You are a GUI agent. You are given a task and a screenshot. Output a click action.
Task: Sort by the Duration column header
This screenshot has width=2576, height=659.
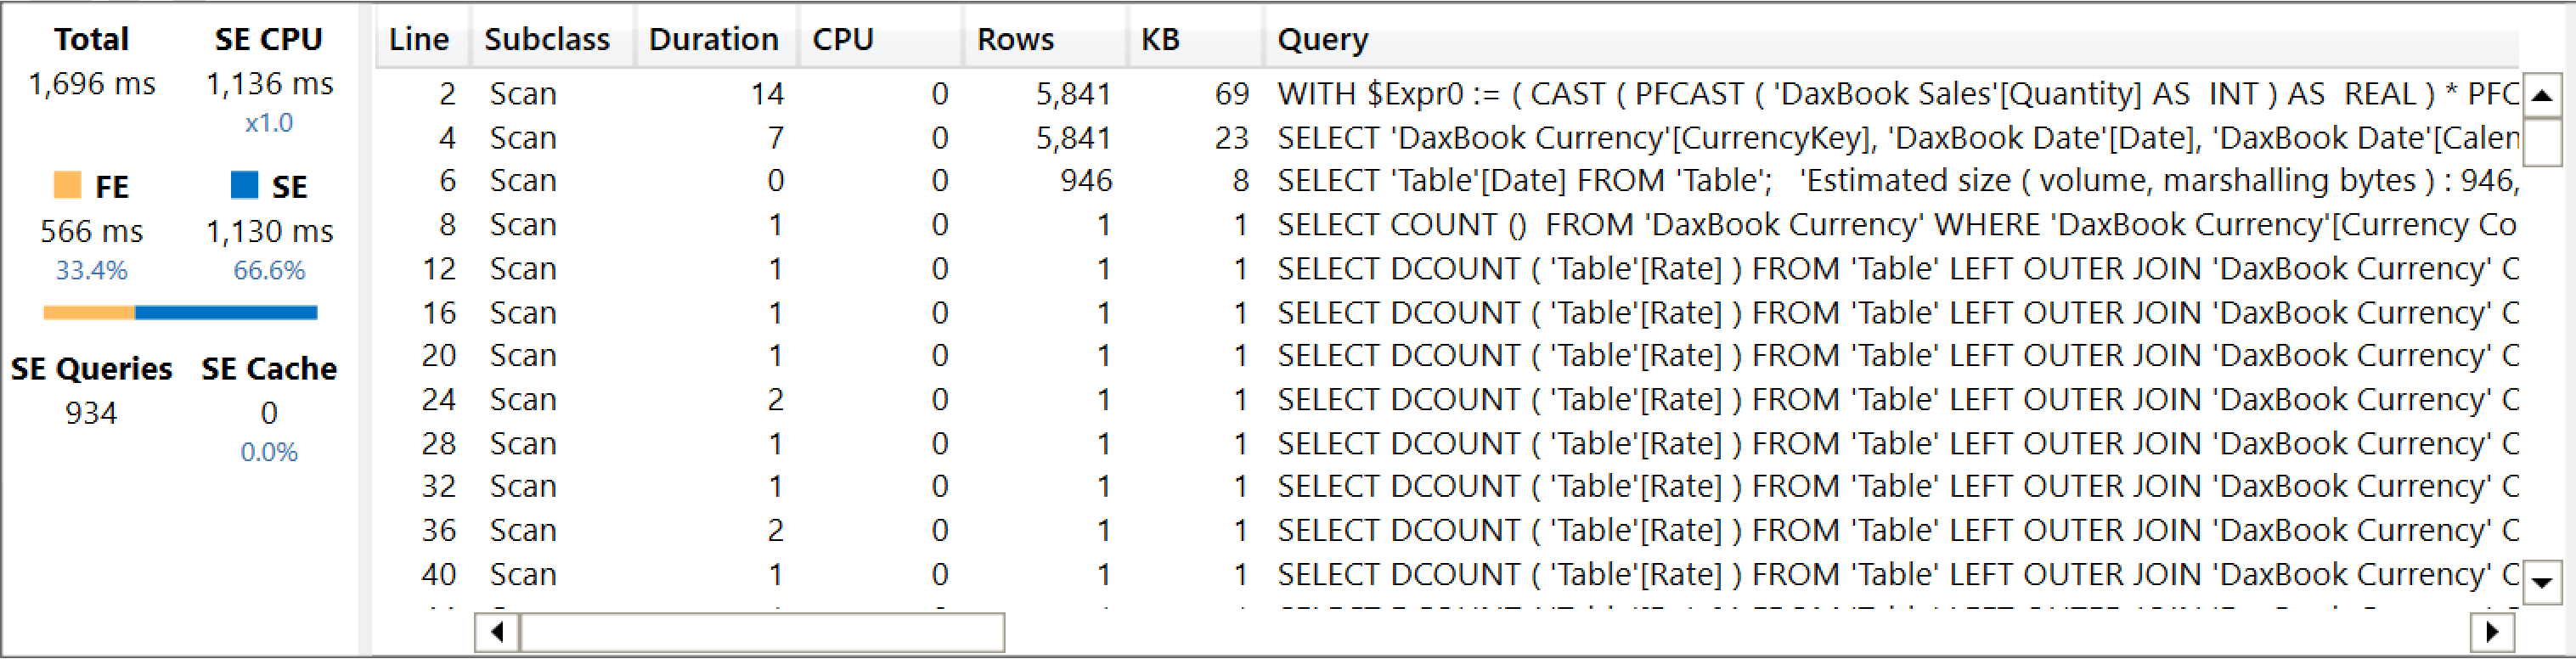click(x=715, y=39)
